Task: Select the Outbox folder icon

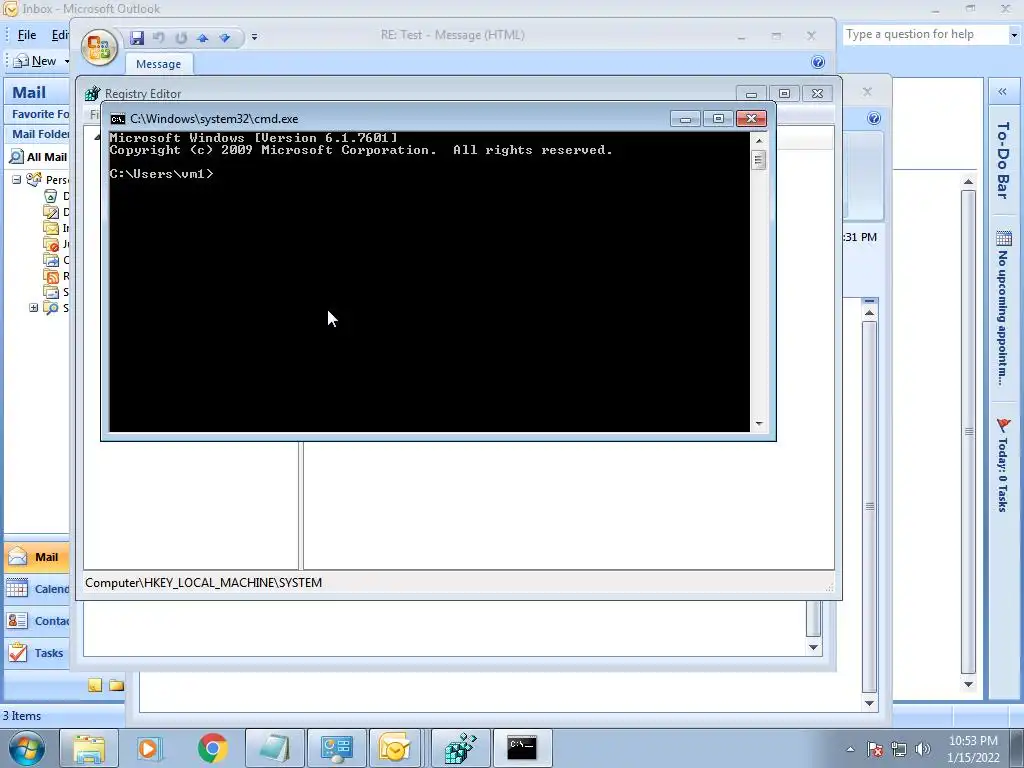Action: click(51, 260)
